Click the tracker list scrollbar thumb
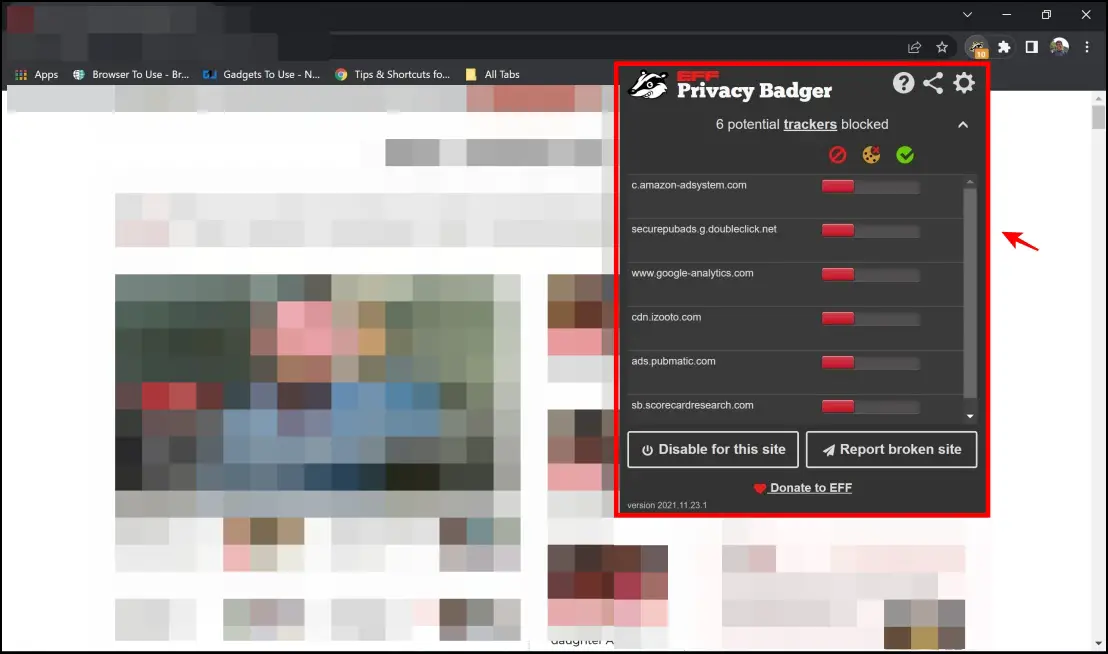The height and width of the screenshot is (654, 1108). pyautogui.click(x=970, y=293)
